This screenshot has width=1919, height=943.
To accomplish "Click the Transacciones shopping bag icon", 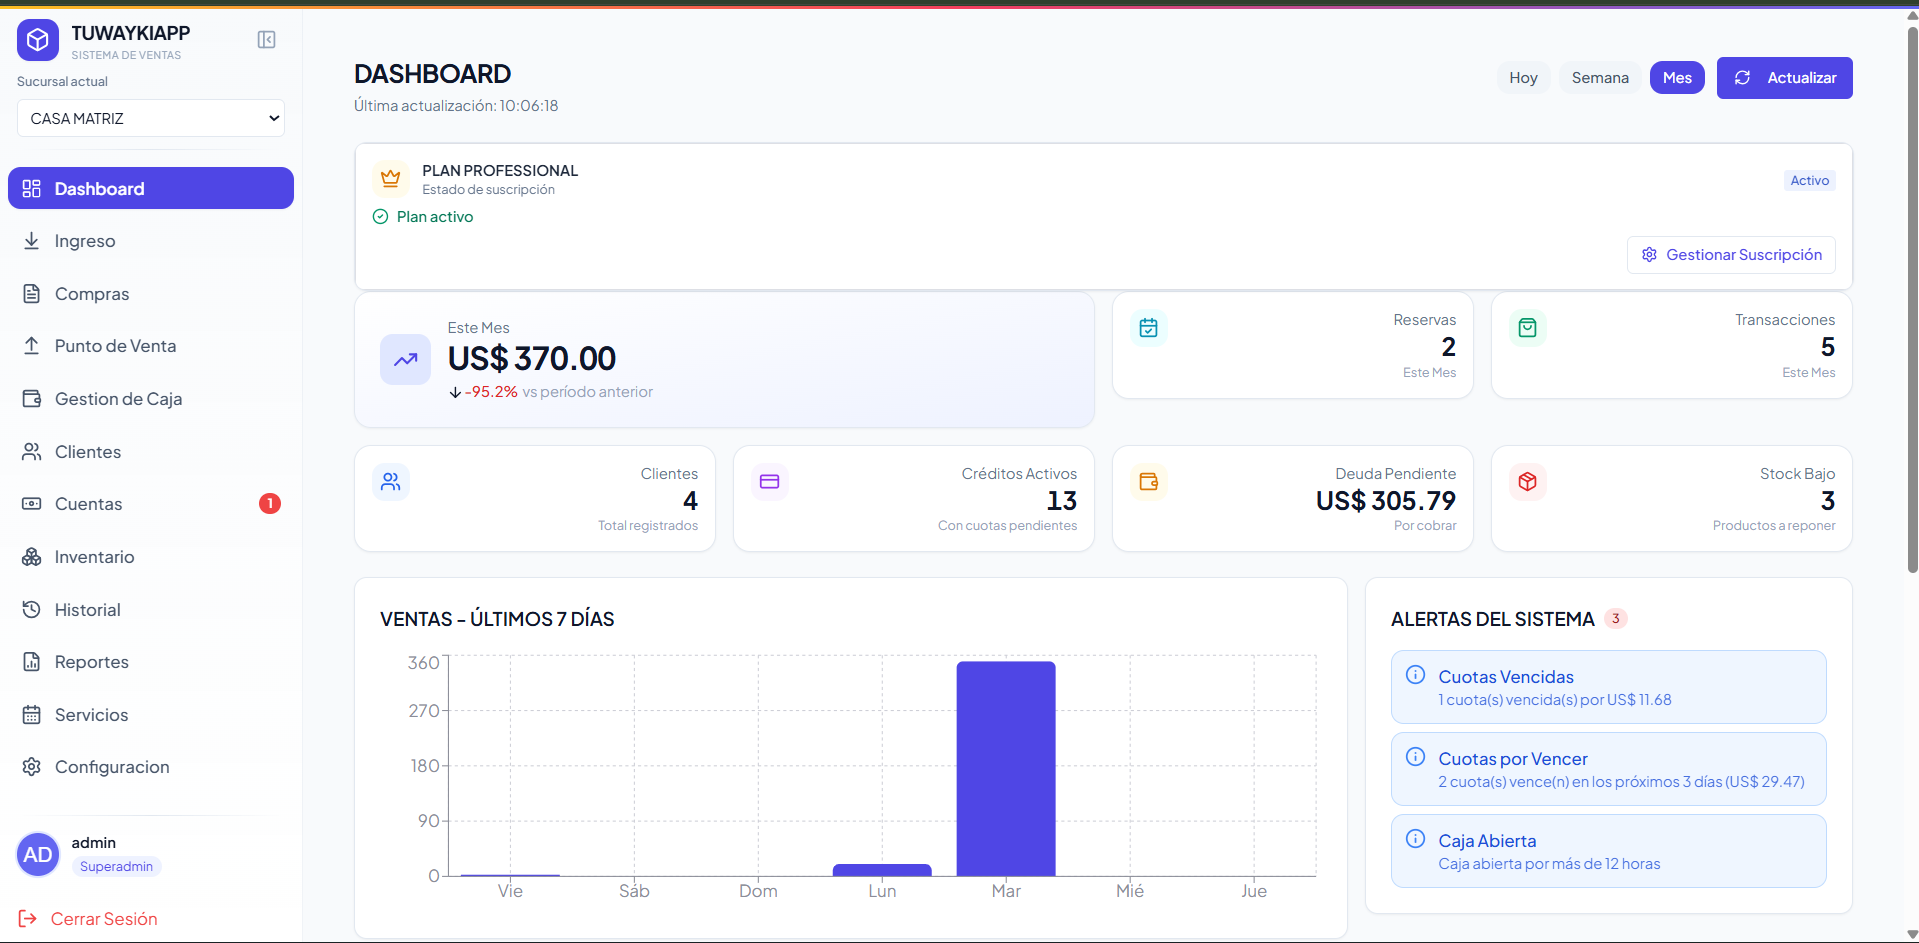I will tap(1527, 328).
